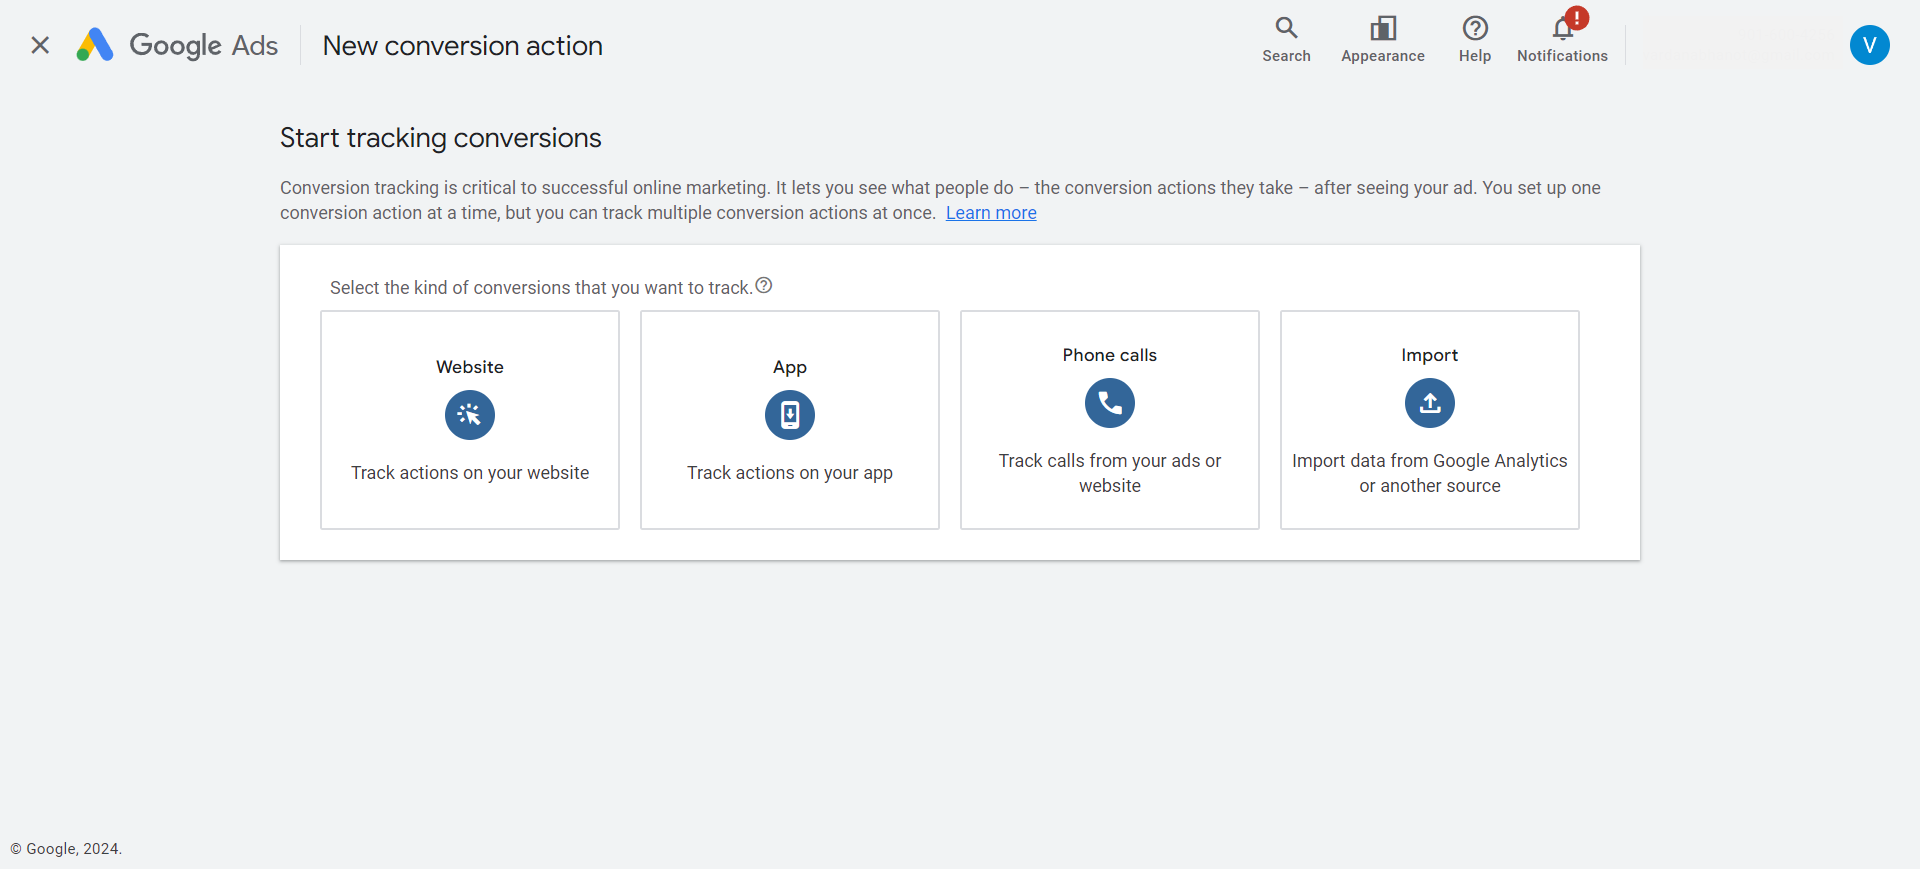Screen dimensions: 1920x869
Task: Select the App phone download icon
Action: tap(790, 415)
